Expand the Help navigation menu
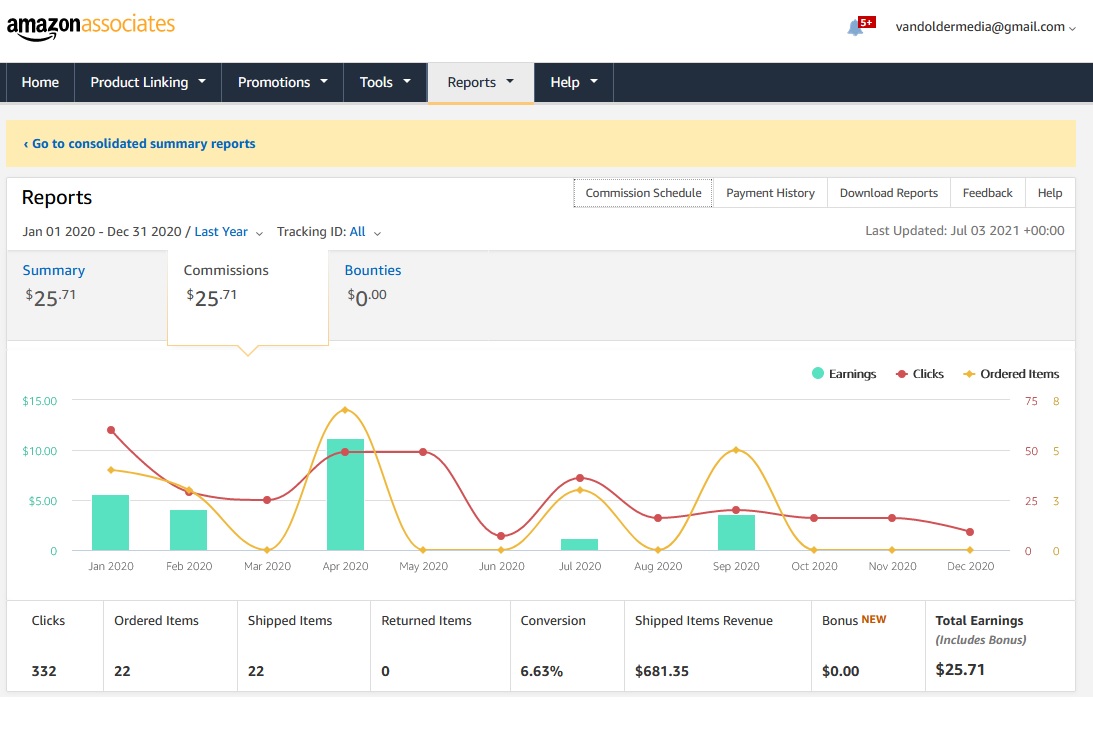Screen dimensions: 1093x731 tap(574, 82)
